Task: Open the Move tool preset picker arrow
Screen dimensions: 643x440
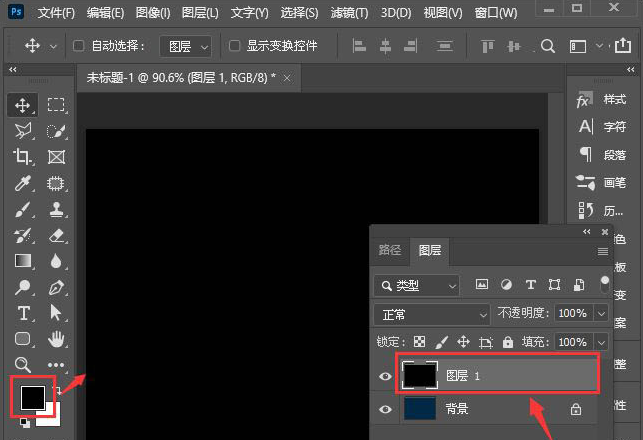Action: point(53,47)
